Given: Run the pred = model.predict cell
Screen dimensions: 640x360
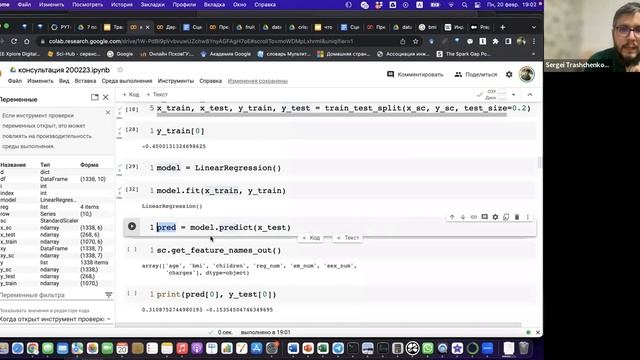Looking at the screenshot, I should tap(132, 226).
